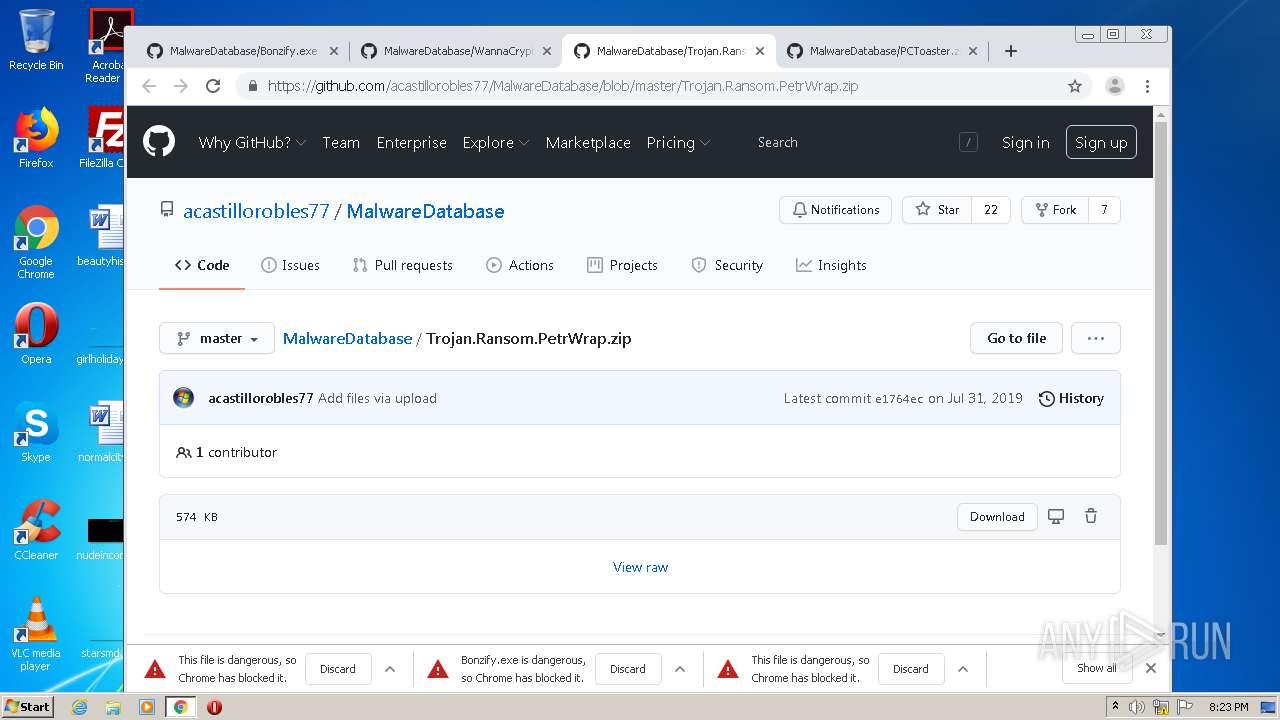Screen dimensions: 1280x720
Task: Go back using browser back arrow
Action: [149, 86]
